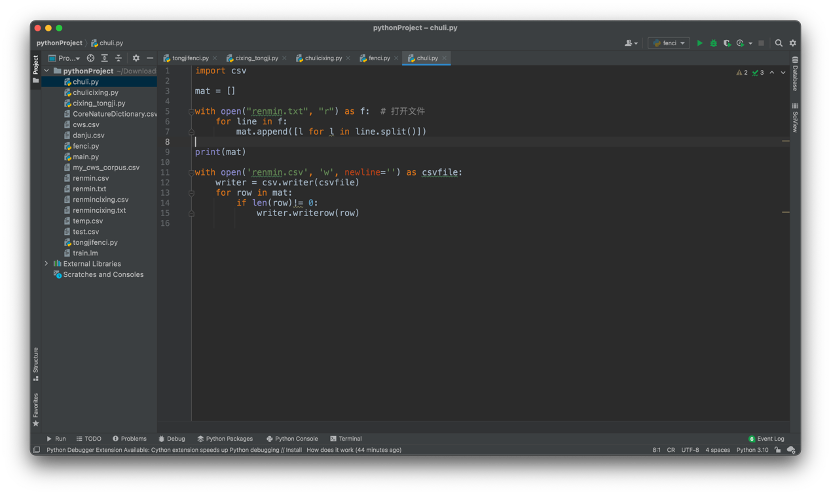This screenshot has height=496, width=832.
Task: Open the TODO tool window
Action: [89, 439]
